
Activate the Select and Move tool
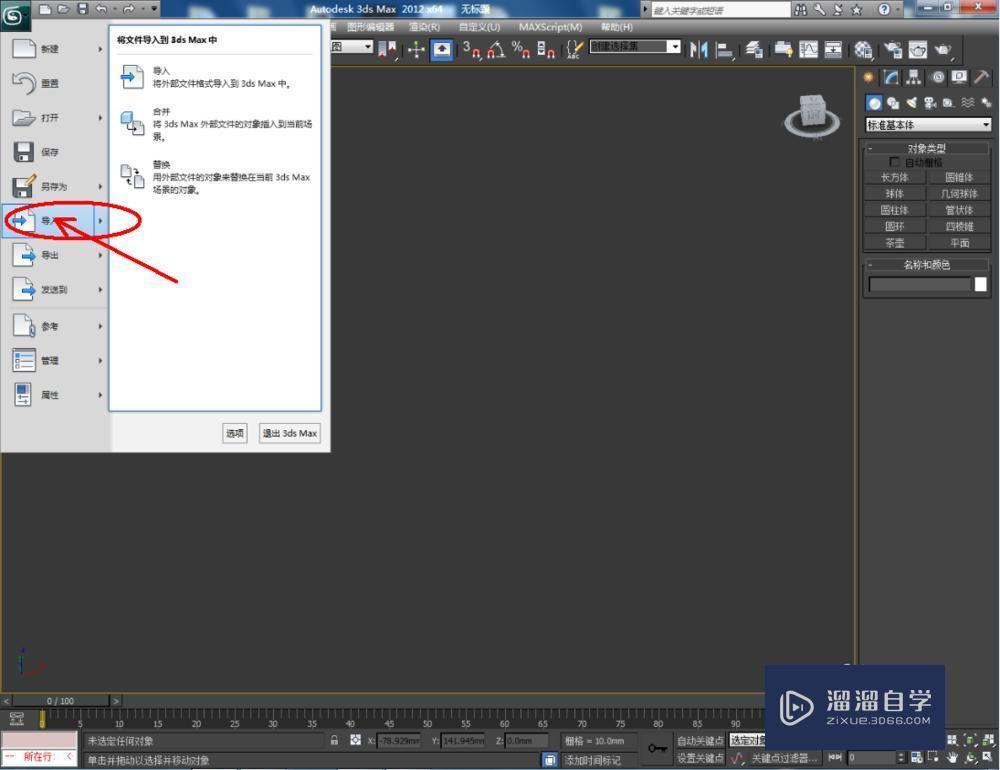pos(416,50)
